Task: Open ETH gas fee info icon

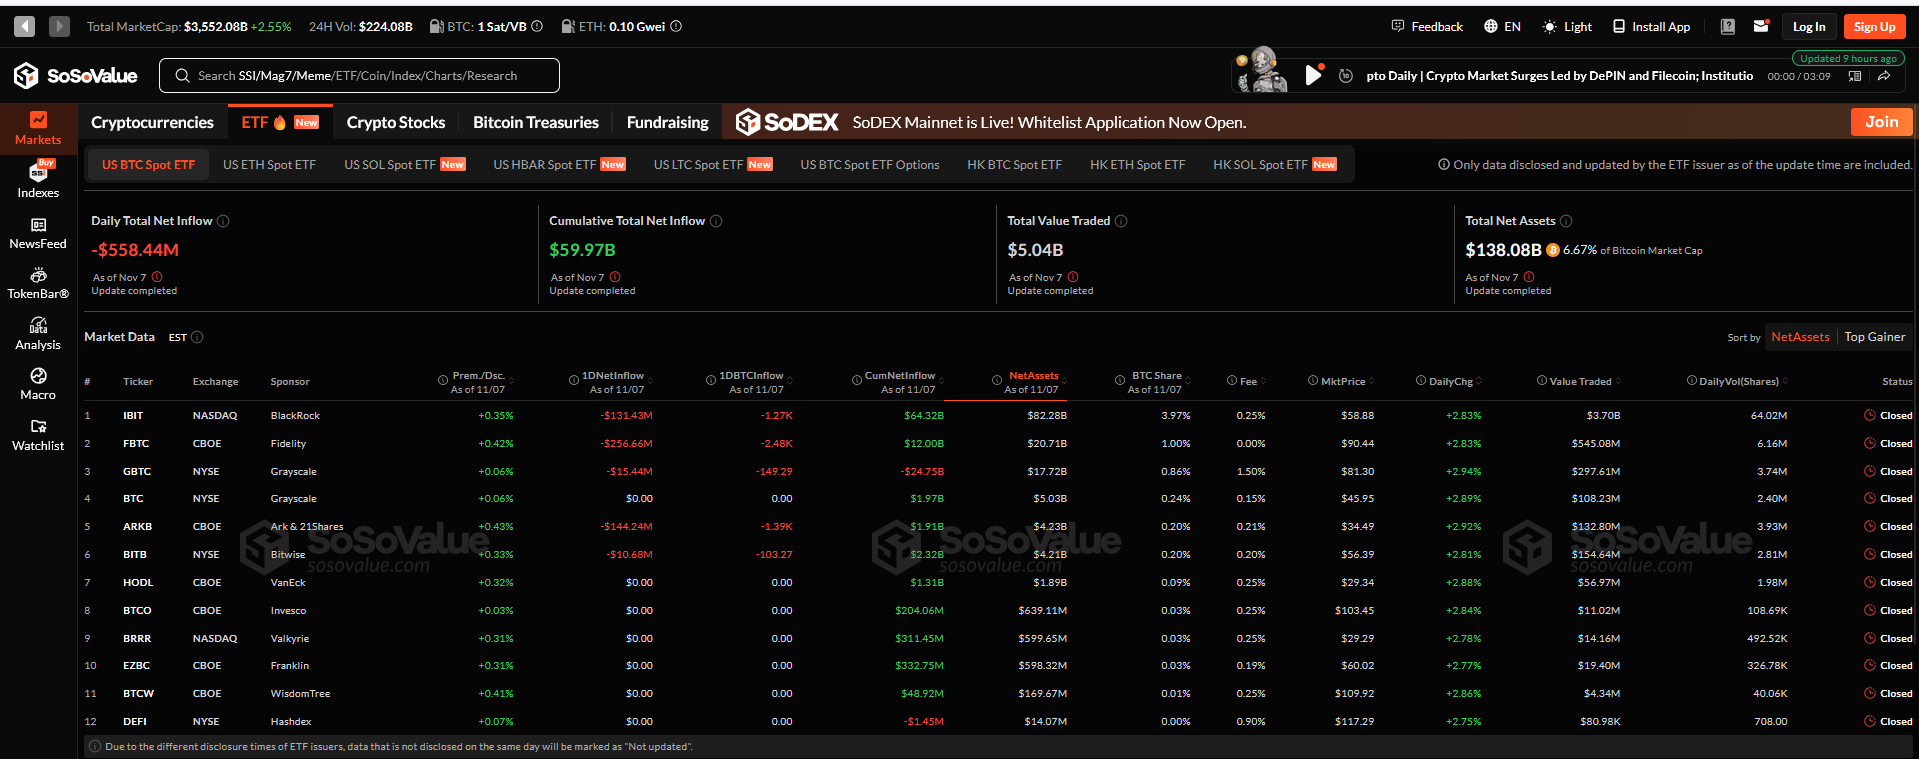Action: click(x=676, y=26)
